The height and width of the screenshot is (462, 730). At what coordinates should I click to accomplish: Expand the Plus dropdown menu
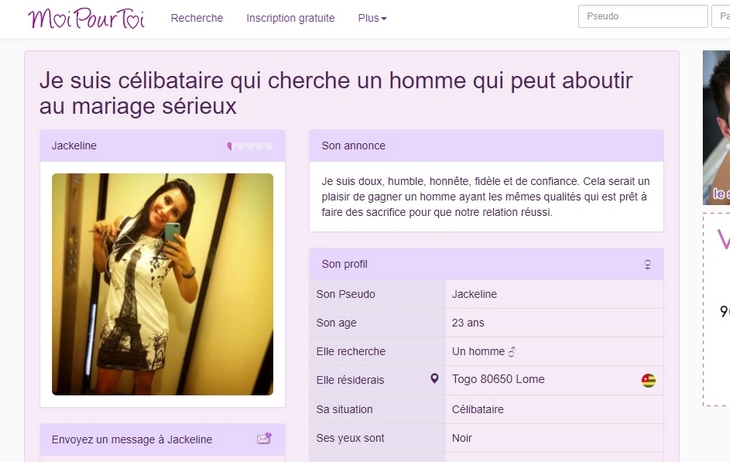372,18
